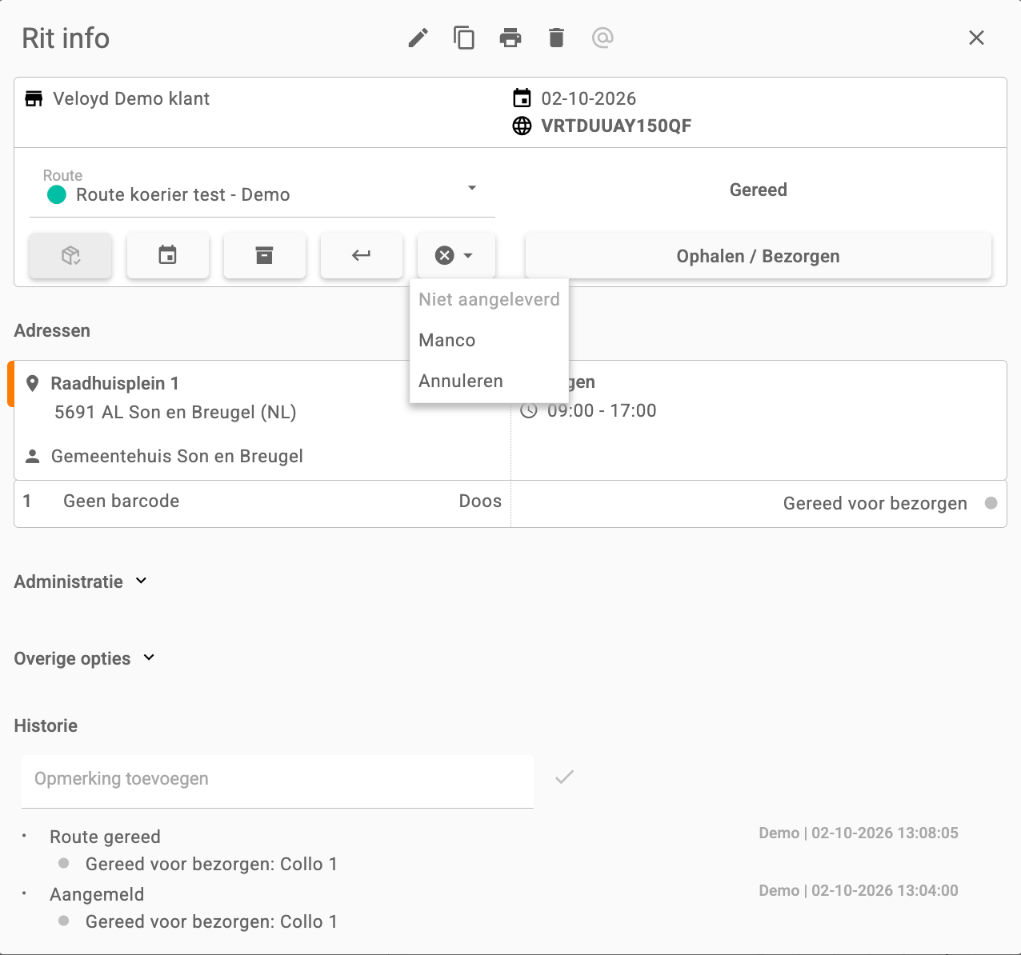This screenshot has height=955, width=1021.
Task: Click 5691 AL Son en Breugel text
Action: [175, 412]
